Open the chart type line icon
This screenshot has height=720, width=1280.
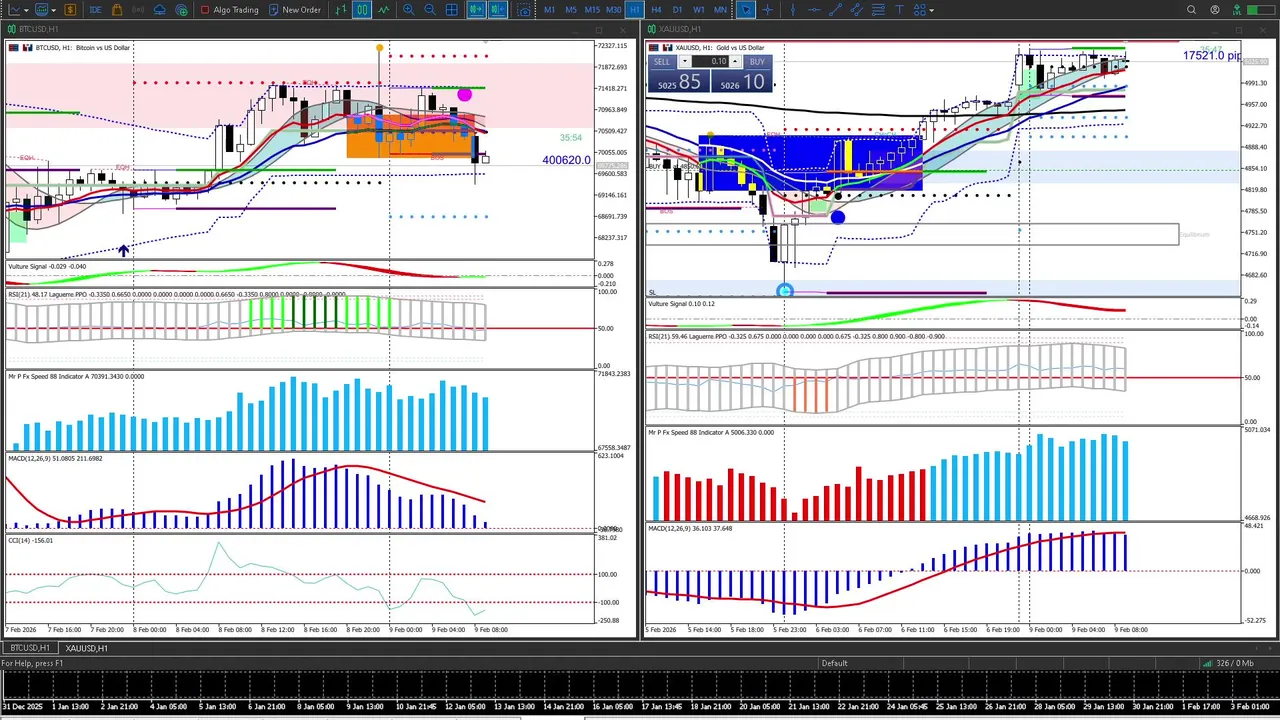[15, 10]
